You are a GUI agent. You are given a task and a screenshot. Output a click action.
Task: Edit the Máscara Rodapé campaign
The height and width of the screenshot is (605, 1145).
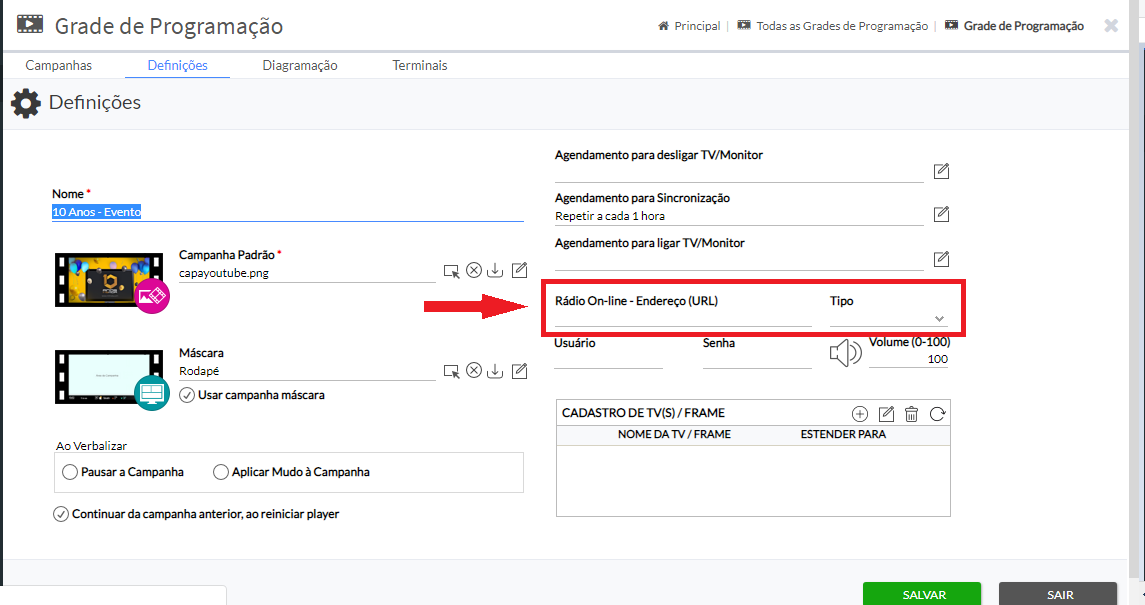519,372
